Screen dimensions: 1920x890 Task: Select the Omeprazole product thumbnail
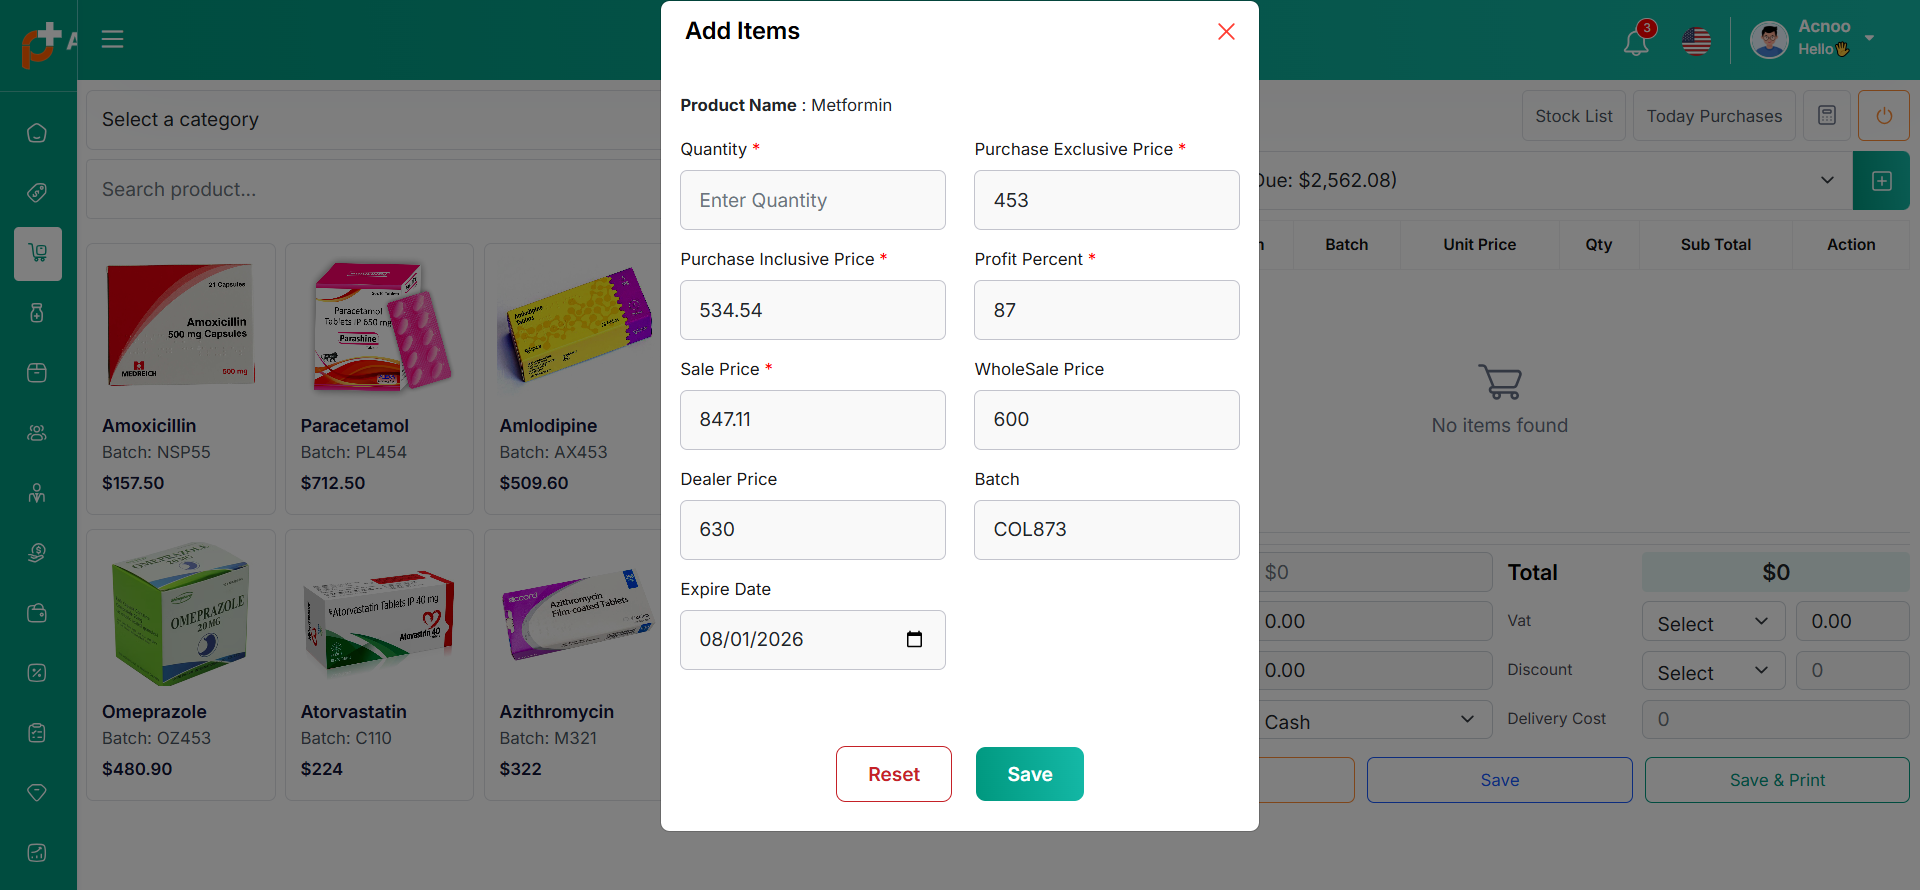point(180,613)
